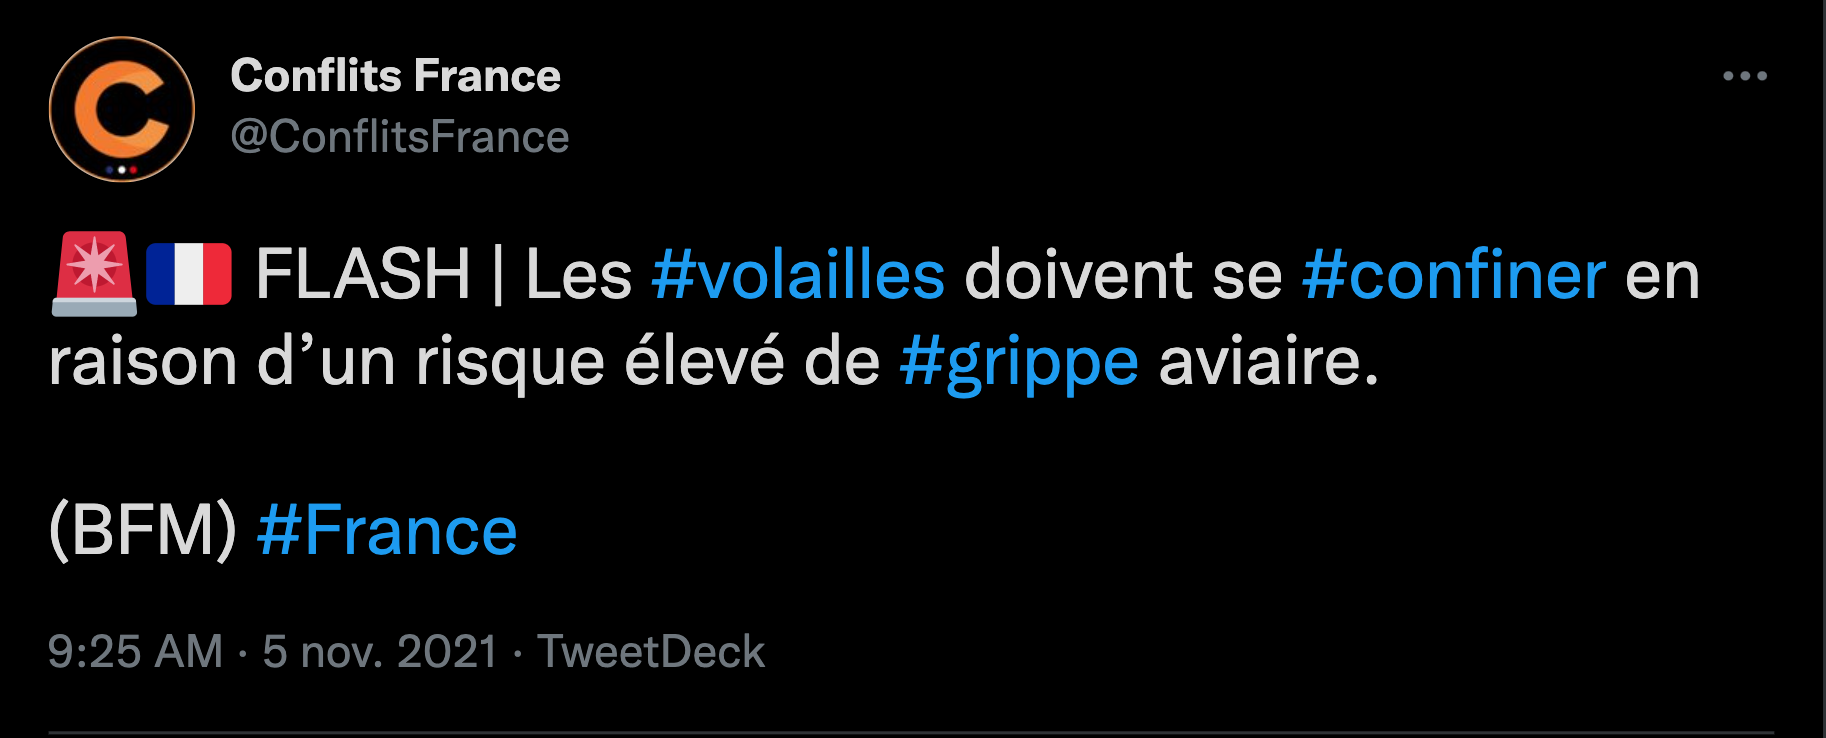Open the Conflits France profile avatar
The image size is (1826, 738).
(x=122, y=110)
